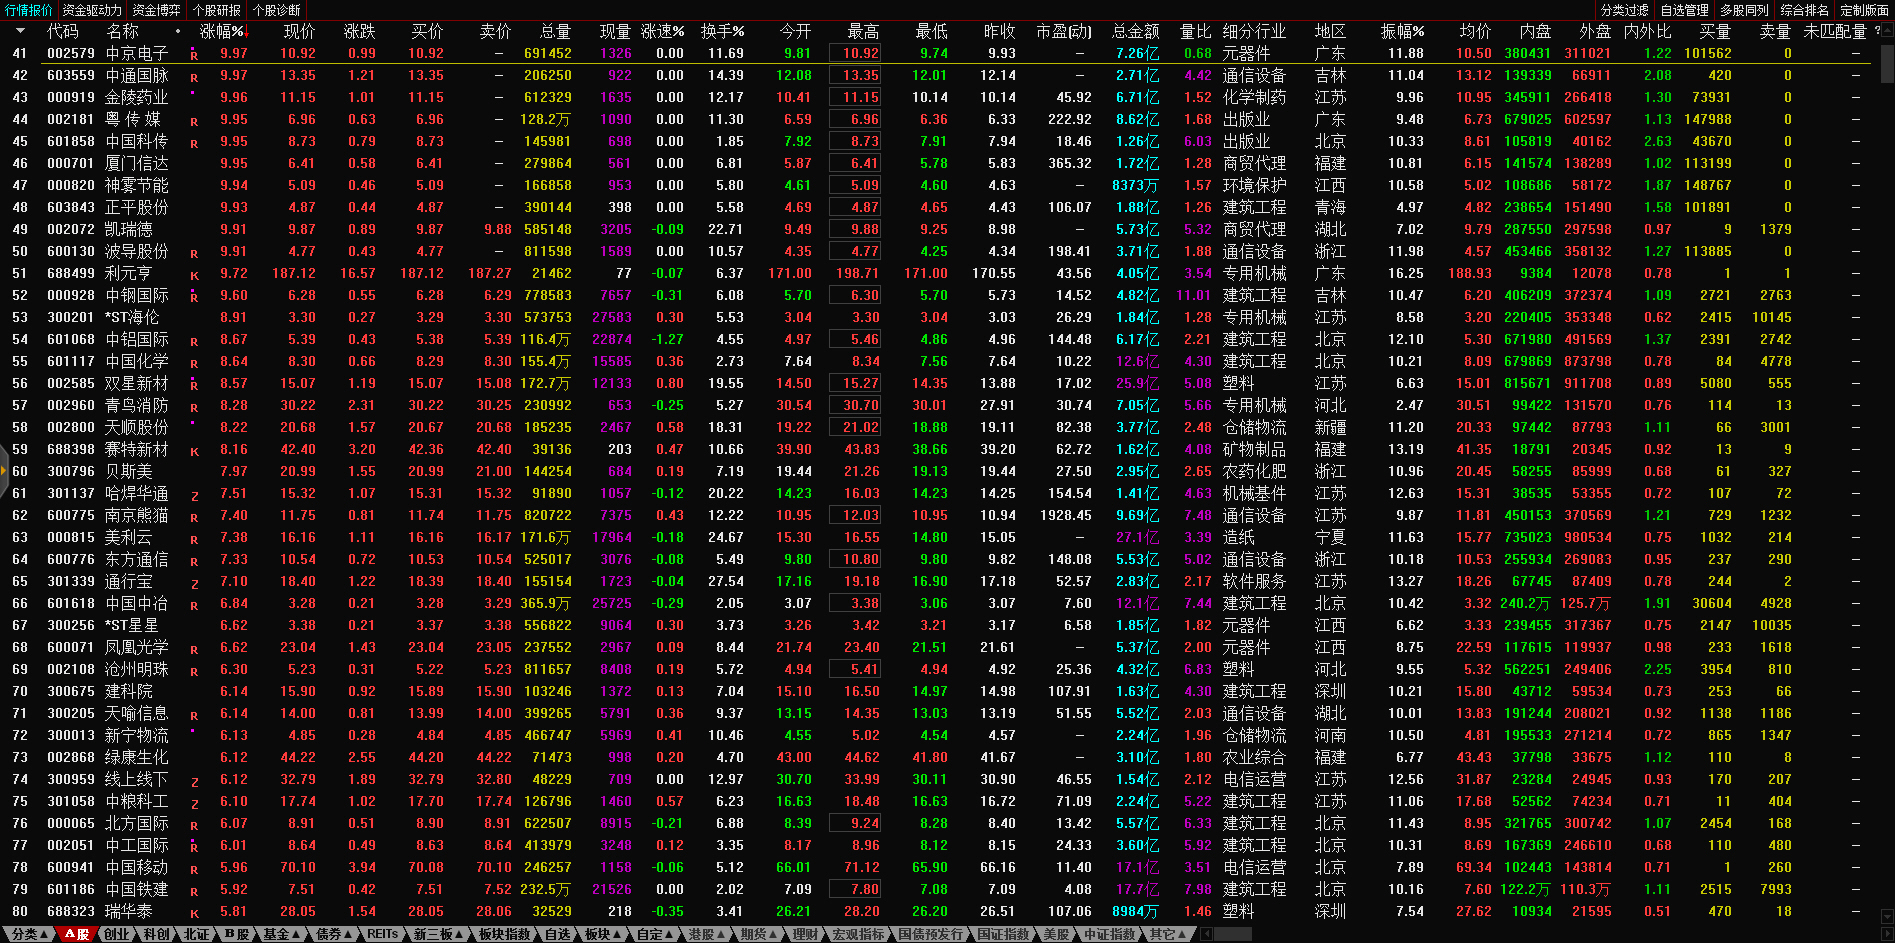Click the bottom tab bar scroll-left arrow
This screenshot has width=1895, height=943.
[x=1207, y=934]
